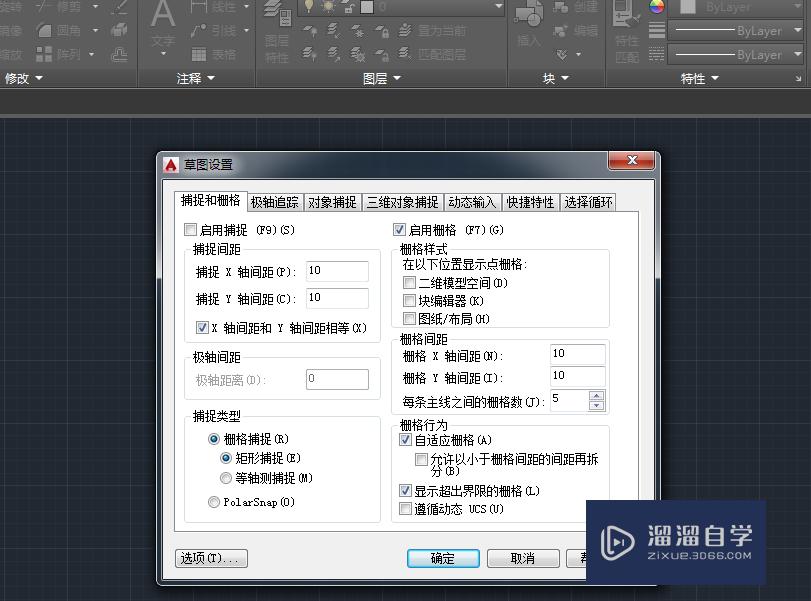Click the 捕捉 X 轴间距 input field
811x601 pixels.
pos(337,271)
